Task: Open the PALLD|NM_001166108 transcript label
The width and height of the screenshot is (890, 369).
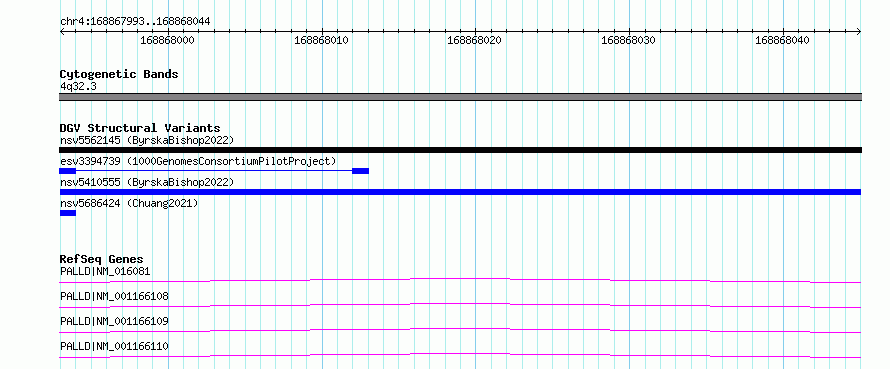Action: pyautogui.click(x=114, y=296)
